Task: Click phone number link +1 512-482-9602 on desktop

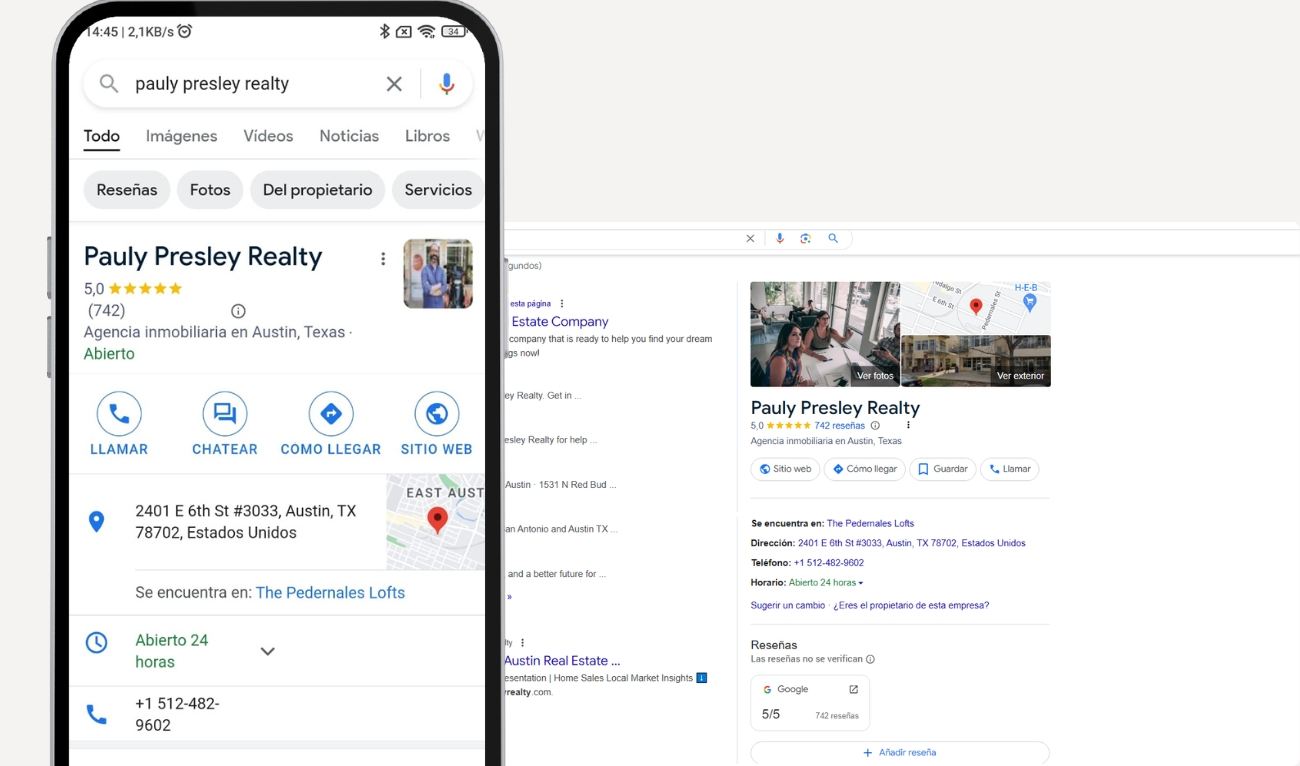Action: pos(829,563)
